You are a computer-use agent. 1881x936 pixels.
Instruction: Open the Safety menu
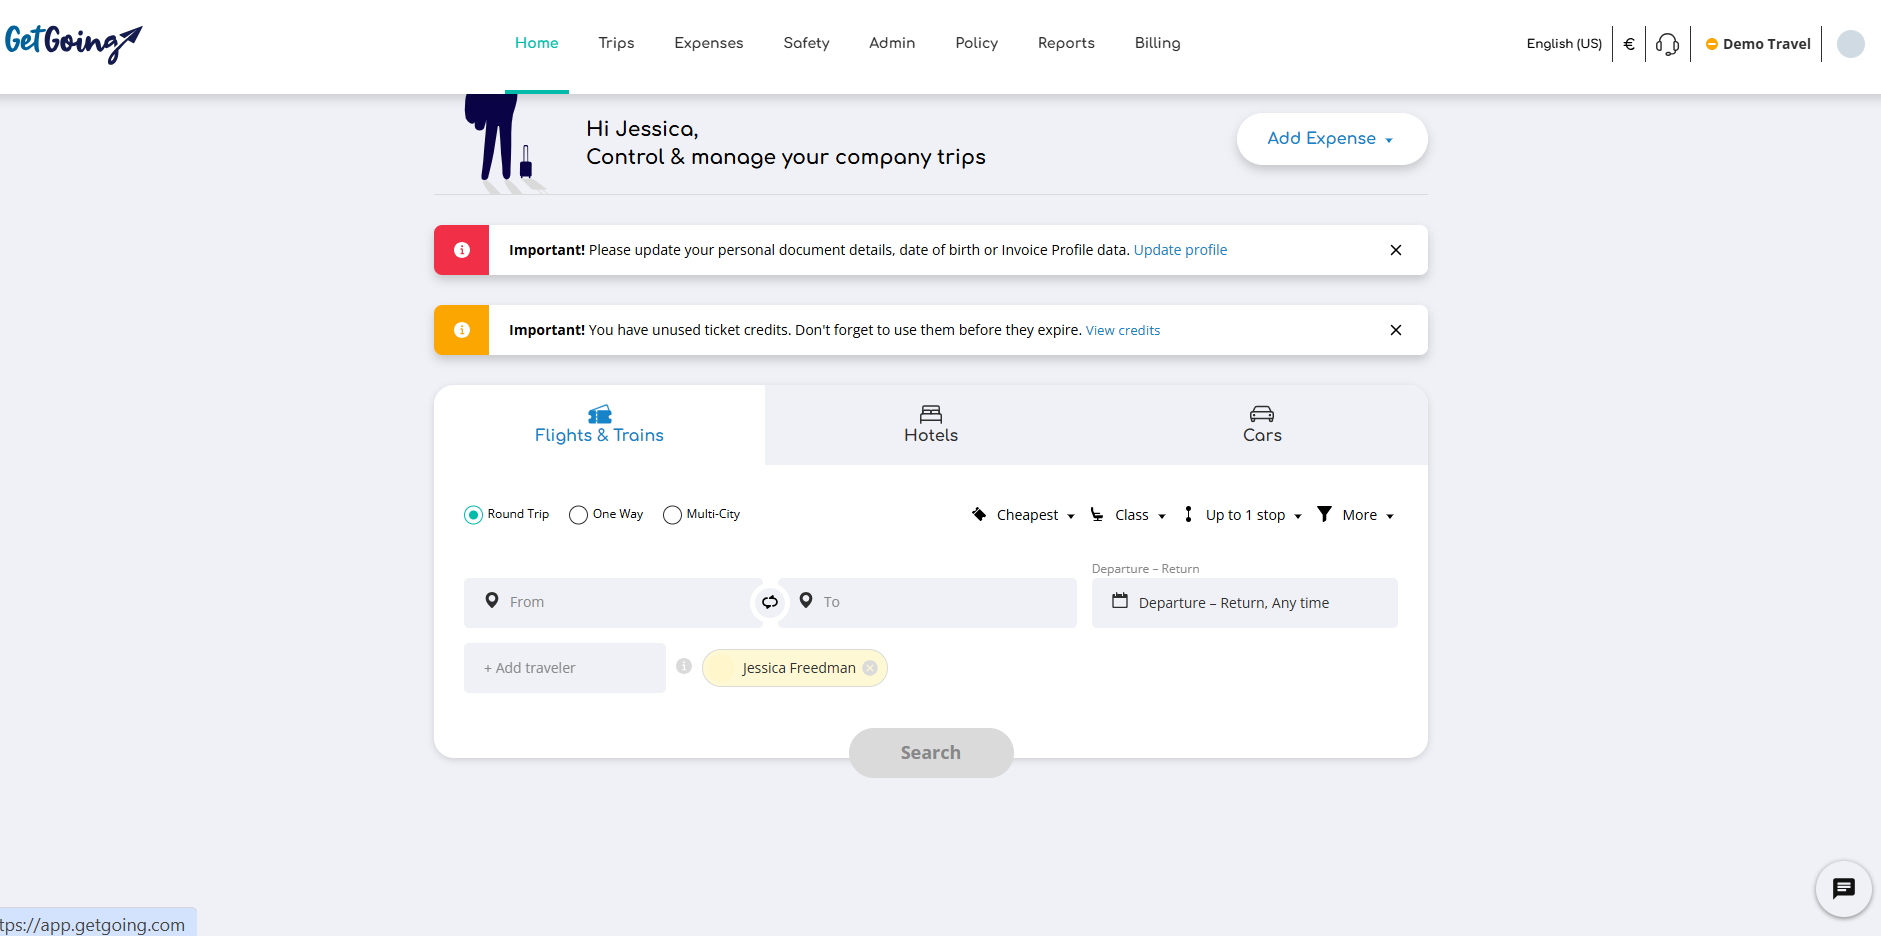[x=807, y=43]
